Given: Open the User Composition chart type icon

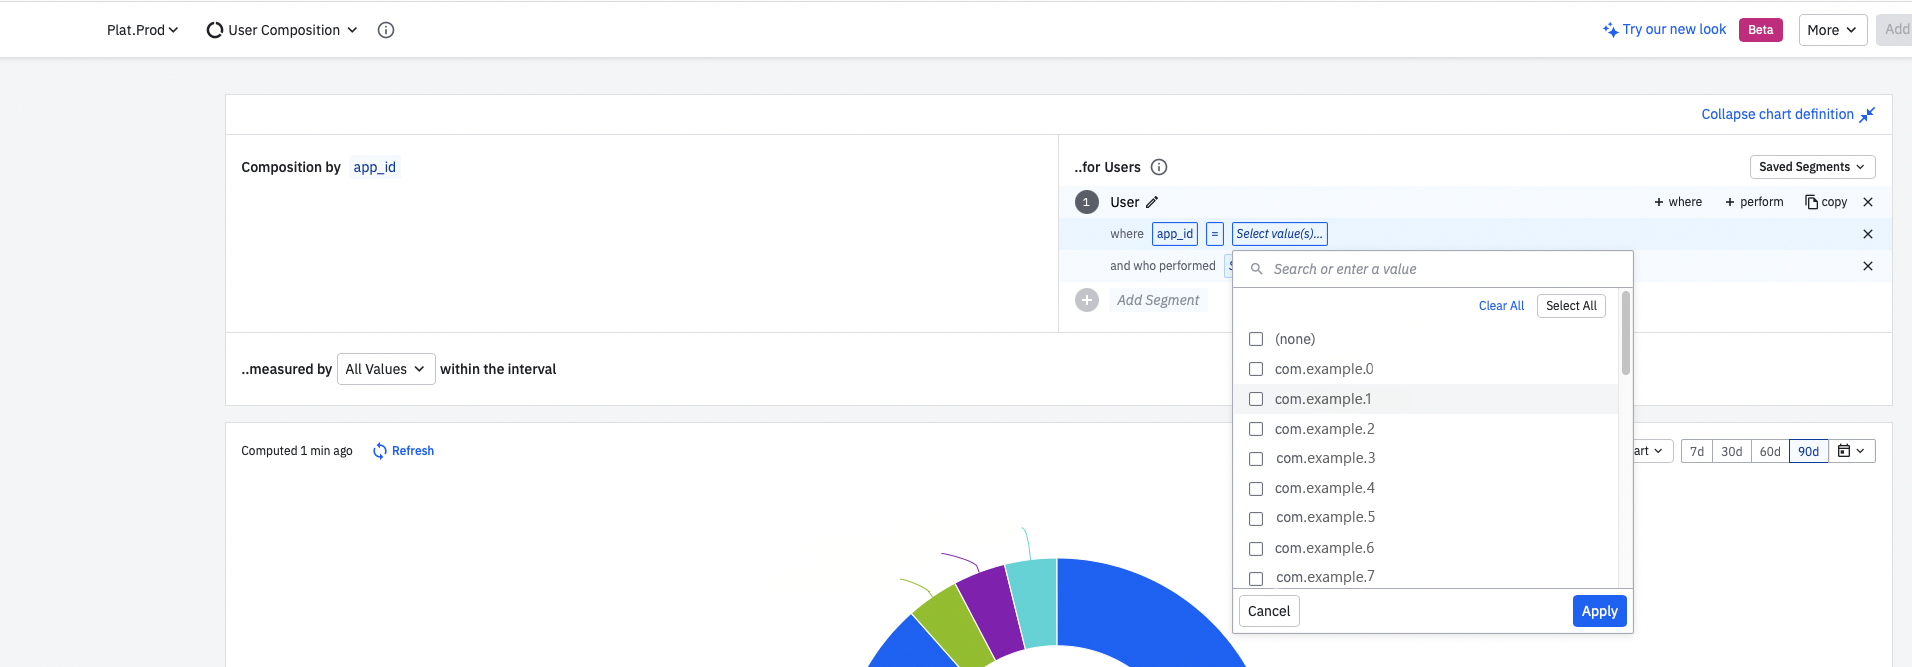Looking at the screenshot, I should click(214, 30).
